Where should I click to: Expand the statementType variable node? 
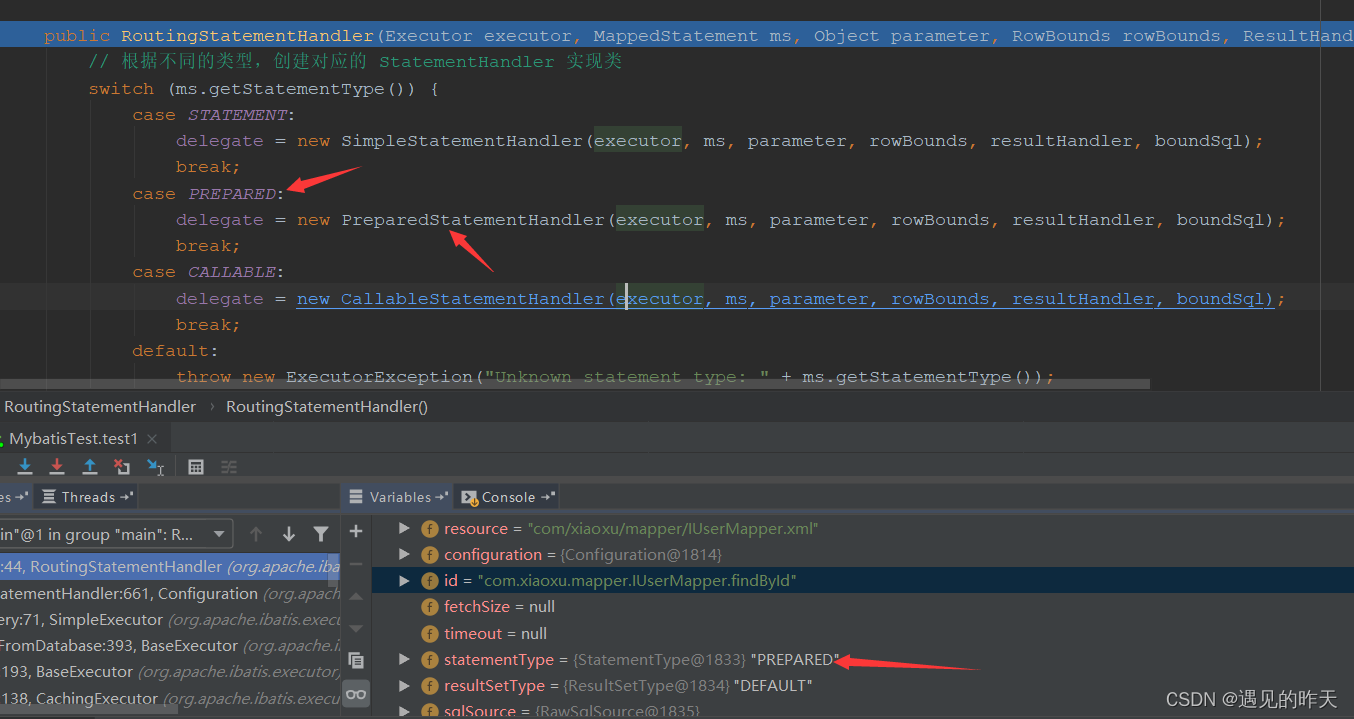pyautogui.click(x=404, y=659)
